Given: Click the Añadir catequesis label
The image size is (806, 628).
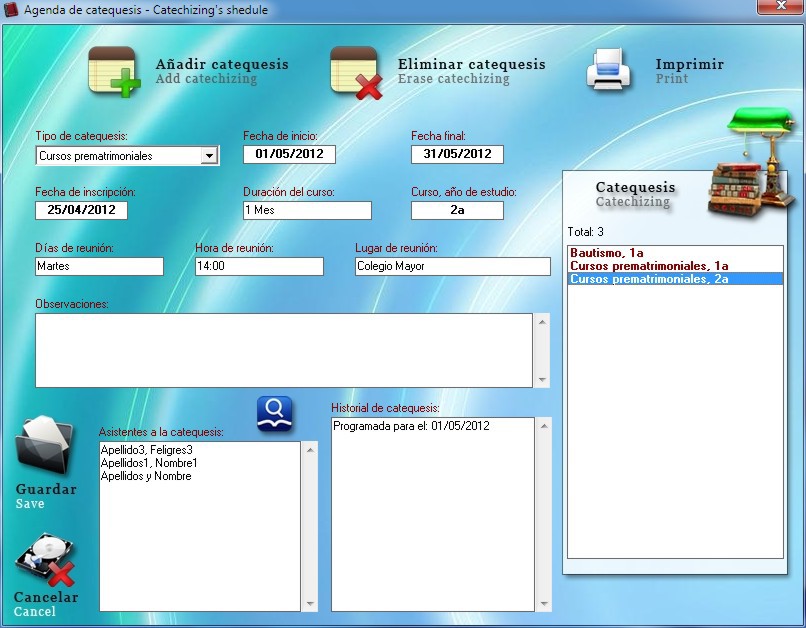Looking at the screenshot, I should click(222, 71).
